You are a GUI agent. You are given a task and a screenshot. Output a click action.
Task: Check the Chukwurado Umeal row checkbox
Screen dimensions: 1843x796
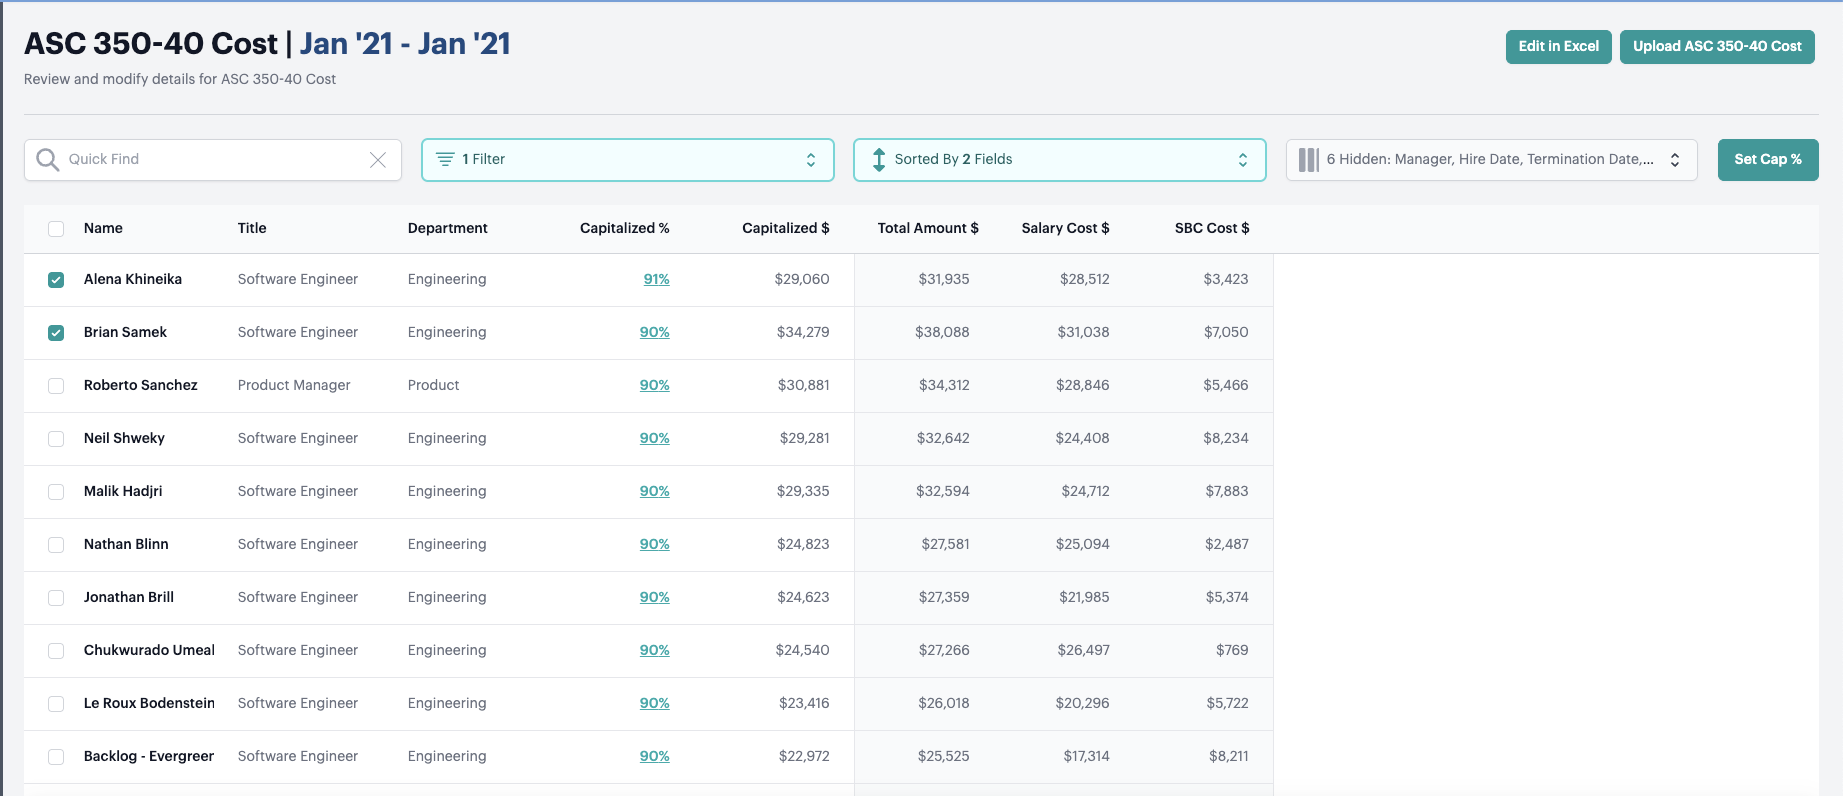(56, 651)
